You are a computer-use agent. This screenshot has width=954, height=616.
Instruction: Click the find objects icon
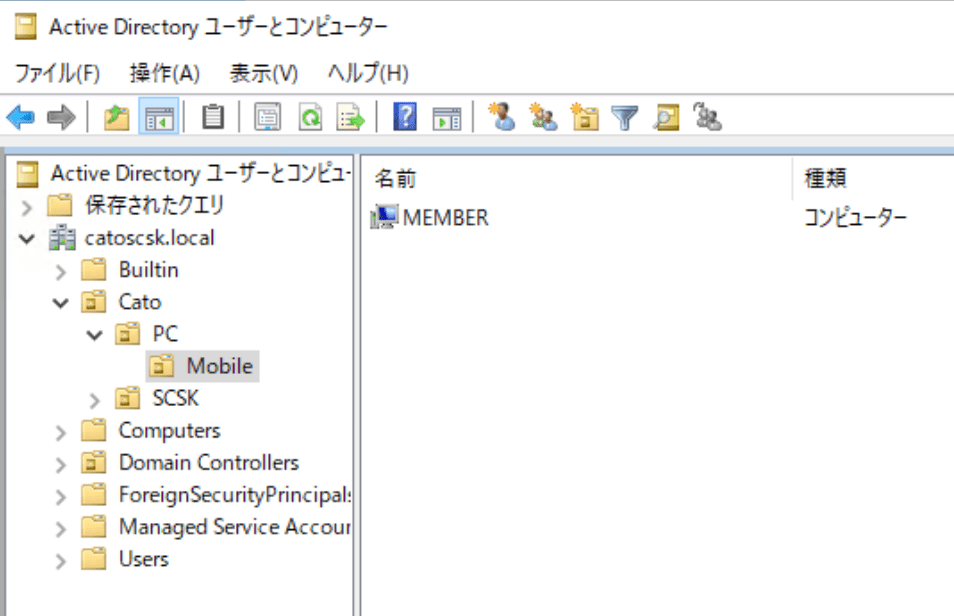pyautogui.click(x=666, y=118)
